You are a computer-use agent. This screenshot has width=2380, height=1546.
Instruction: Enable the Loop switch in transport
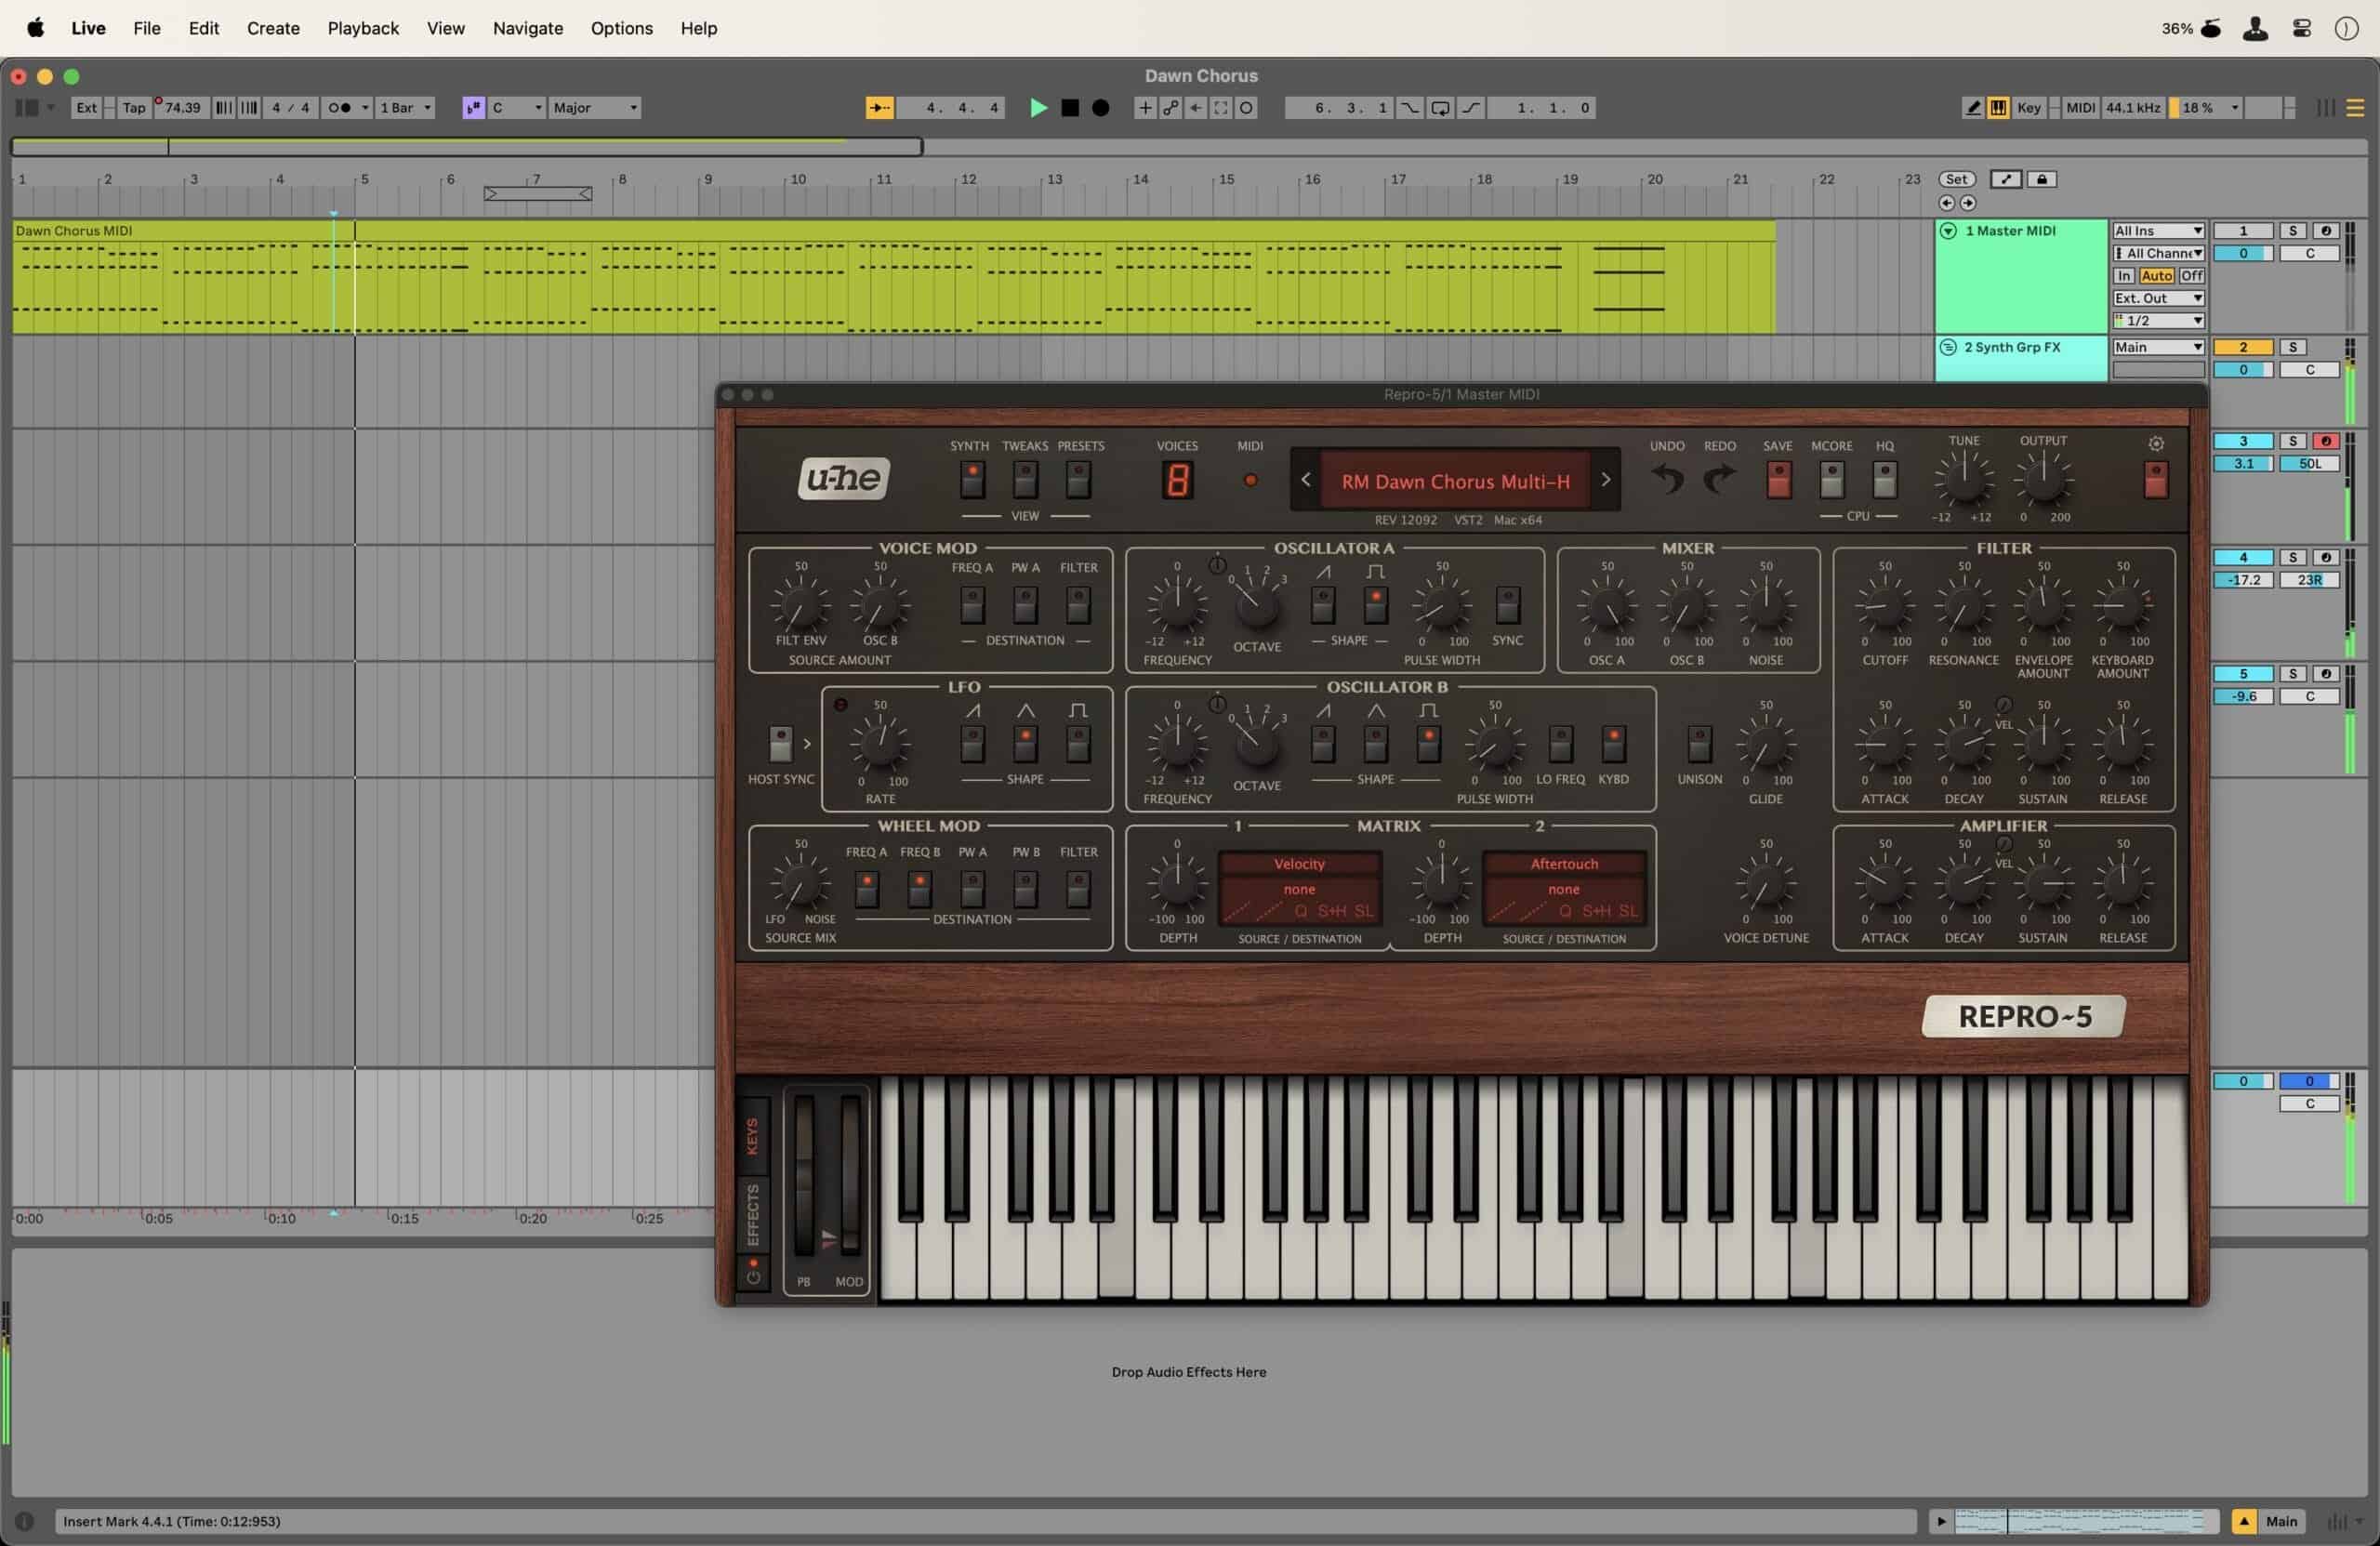(x=1440, y=108)
